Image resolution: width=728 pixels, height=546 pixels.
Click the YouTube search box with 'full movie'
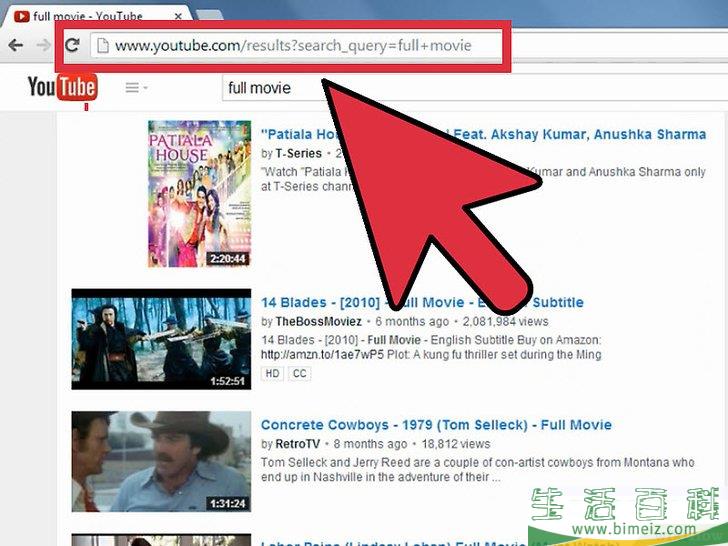(474, 87)
